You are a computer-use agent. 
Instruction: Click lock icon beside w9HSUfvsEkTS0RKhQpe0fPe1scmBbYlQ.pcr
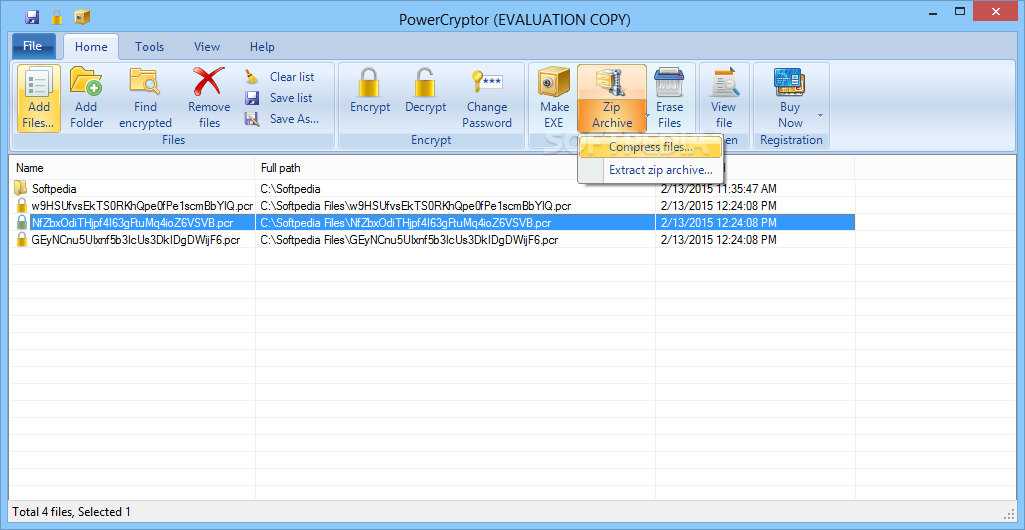point(22,206)
